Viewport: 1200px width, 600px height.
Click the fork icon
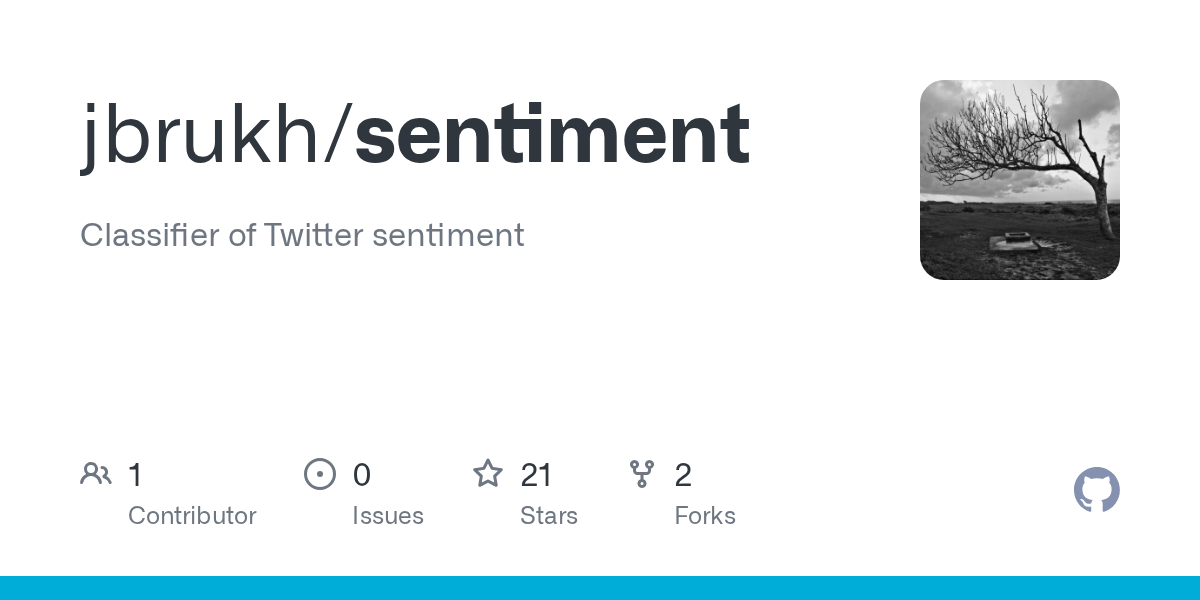pos(642,474)
